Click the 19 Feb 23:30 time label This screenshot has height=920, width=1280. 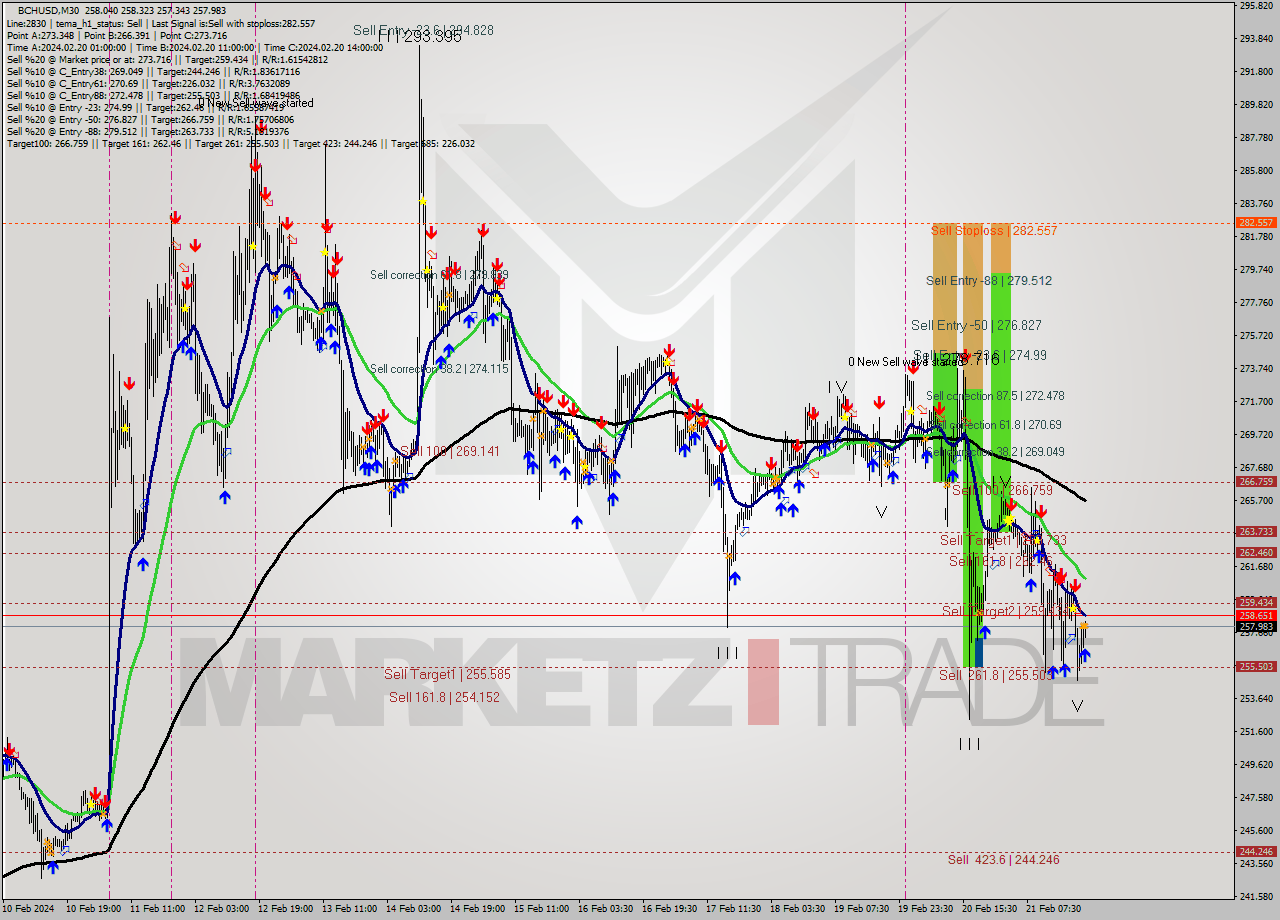[x=925, y=910]
